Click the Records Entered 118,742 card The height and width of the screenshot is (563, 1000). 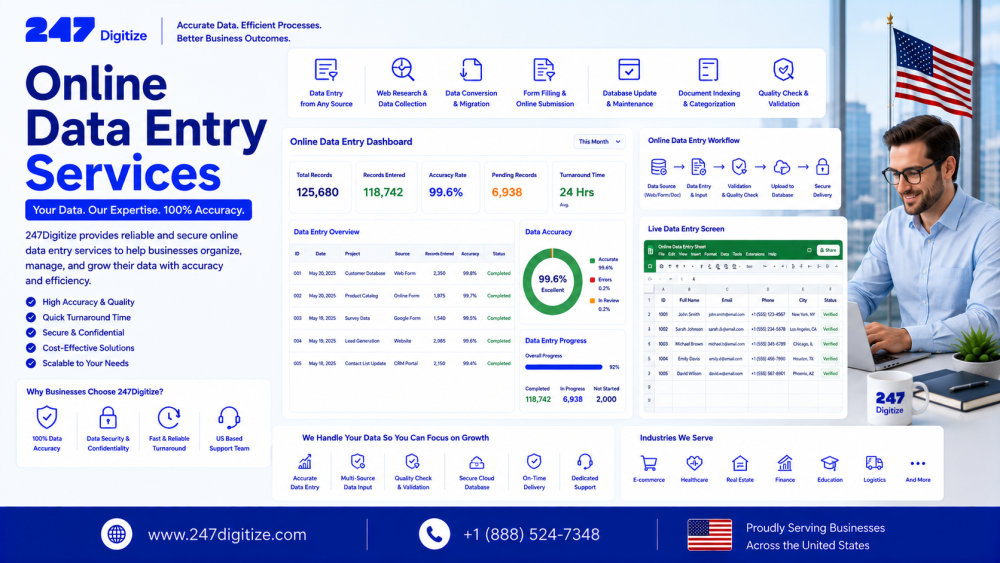coord(386,186)
